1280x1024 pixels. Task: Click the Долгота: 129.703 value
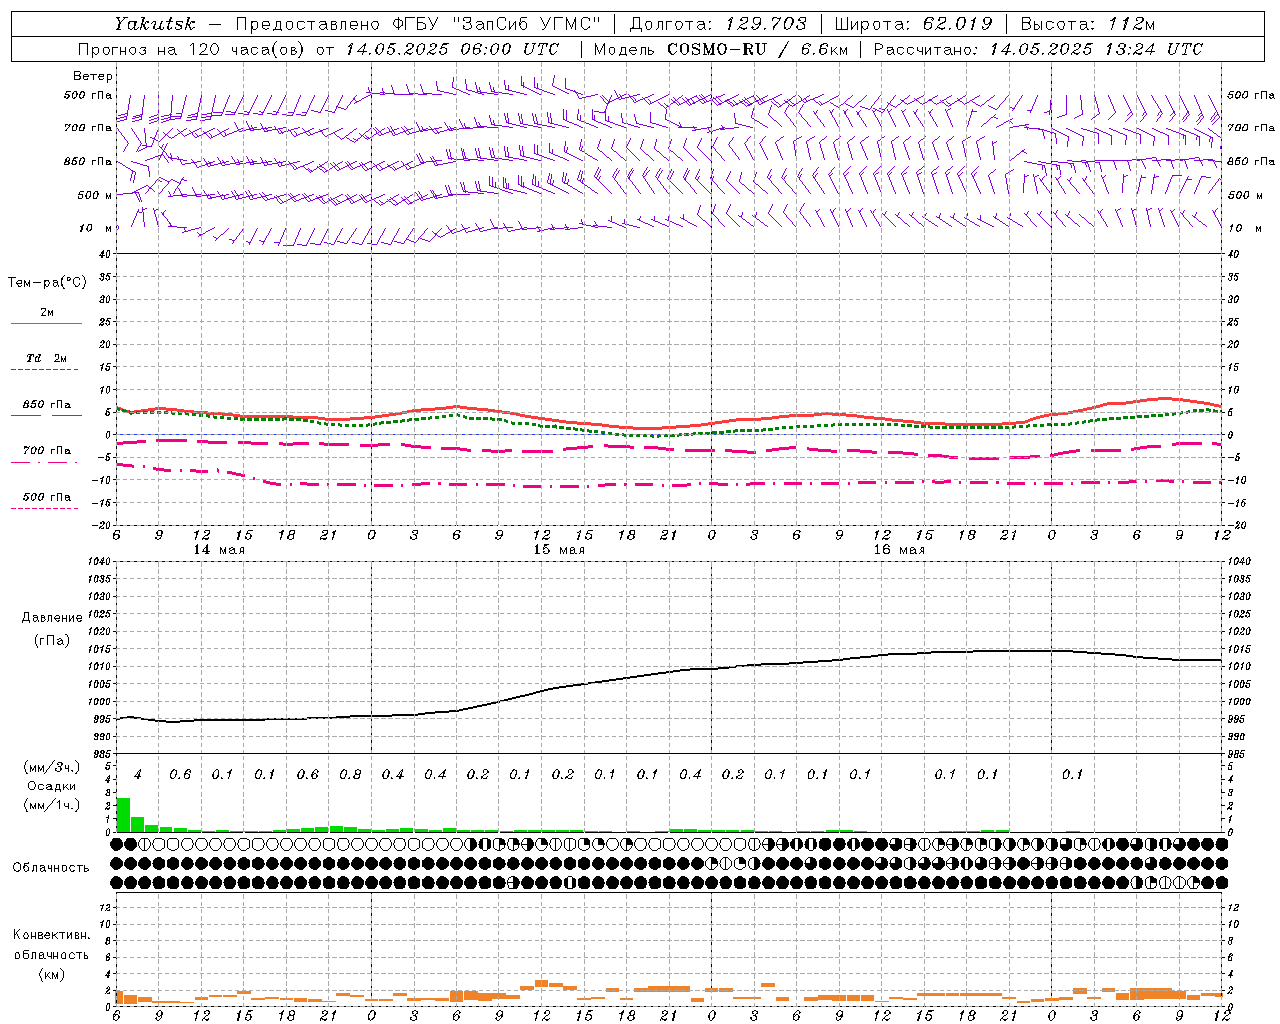[717, 23]
